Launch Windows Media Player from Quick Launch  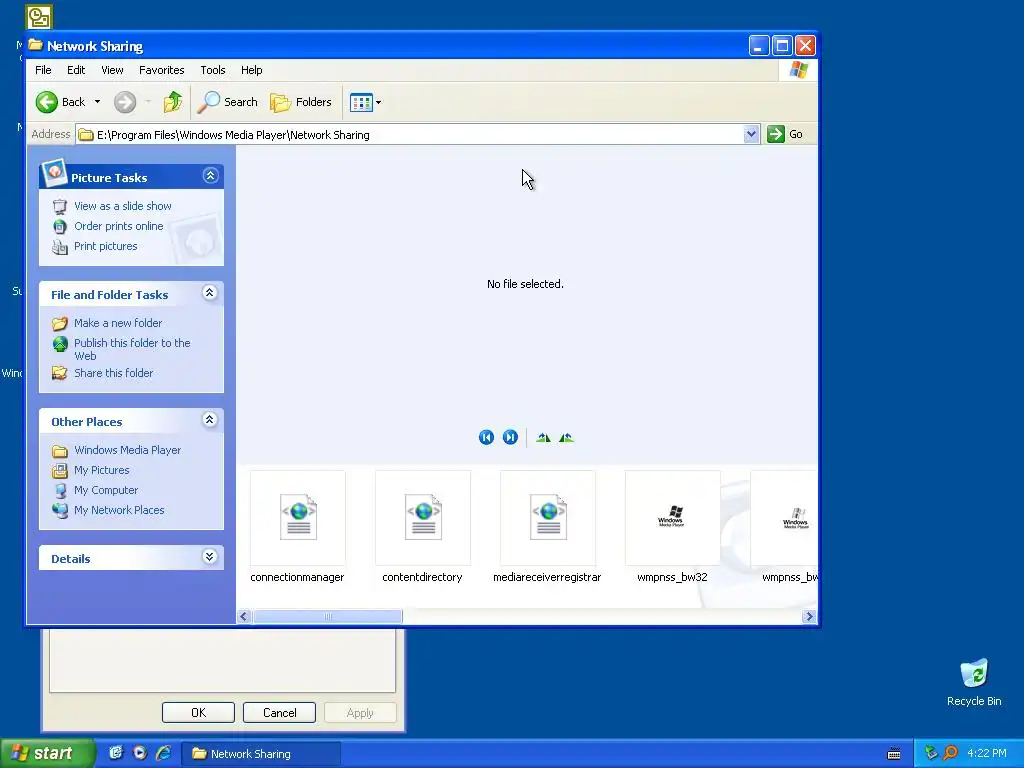tap(140, 753)
